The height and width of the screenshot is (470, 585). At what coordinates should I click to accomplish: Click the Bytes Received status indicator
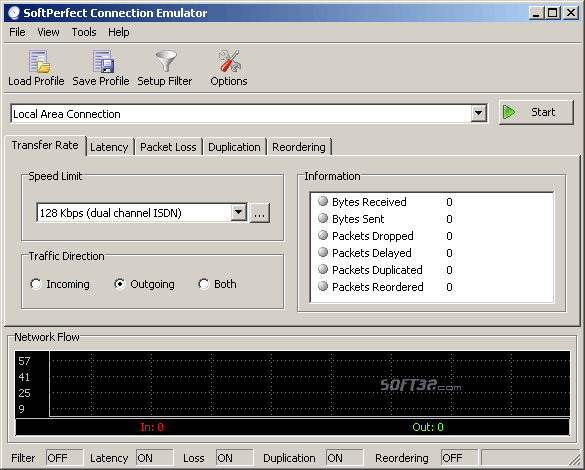[x=323, y=201]
